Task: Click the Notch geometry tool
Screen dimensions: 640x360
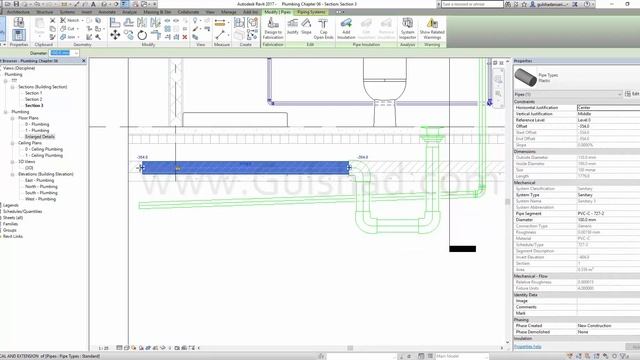Action: pyautogui.click(x=70, y=20)
